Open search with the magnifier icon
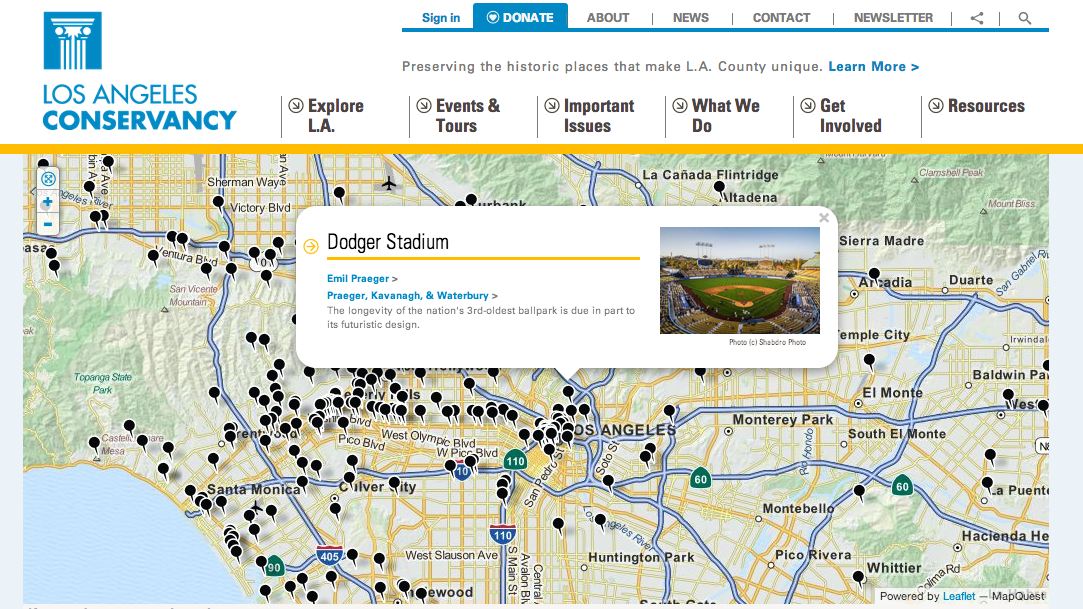1083x609 pixels. click(x=1025, y=19)
